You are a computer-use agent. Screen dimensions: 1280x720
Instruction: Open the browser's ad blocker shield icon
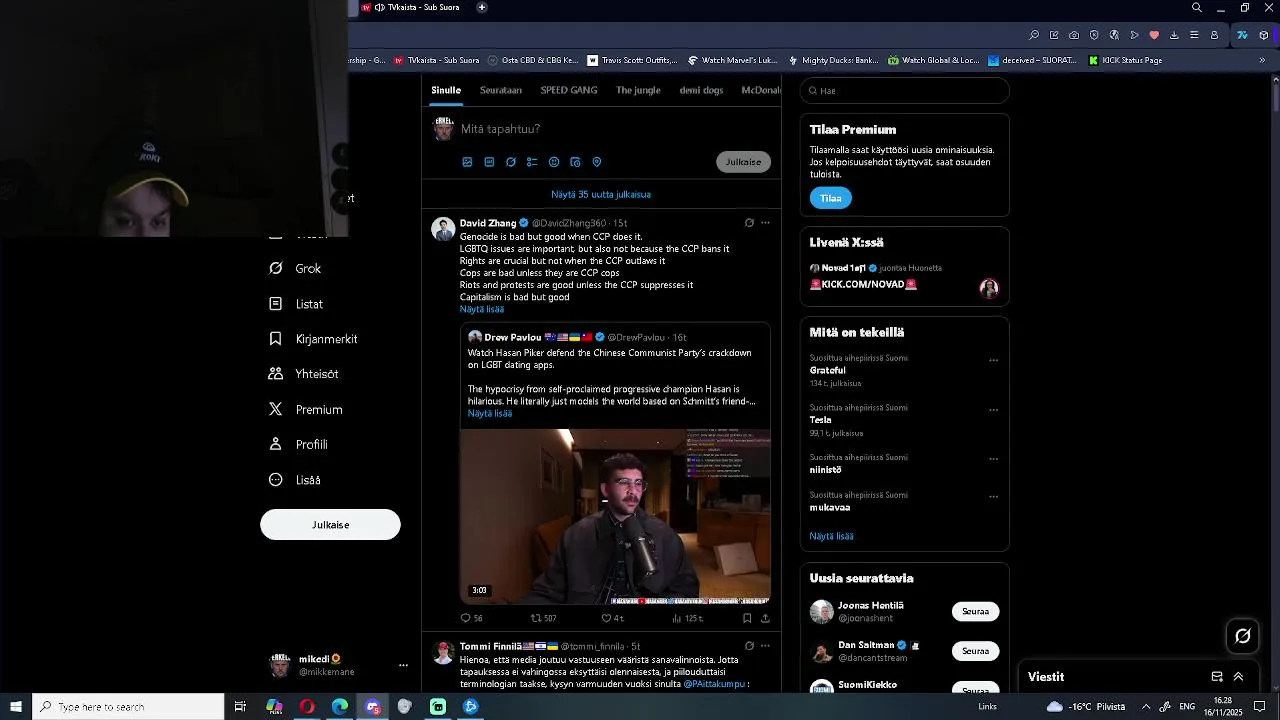[1094, 35]
